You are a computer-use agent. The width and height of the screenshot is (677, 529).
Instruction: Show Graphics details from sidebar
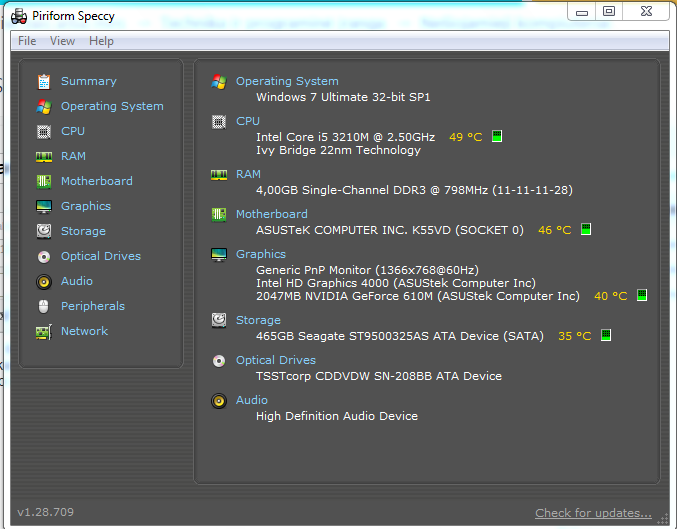click(86, 206)
